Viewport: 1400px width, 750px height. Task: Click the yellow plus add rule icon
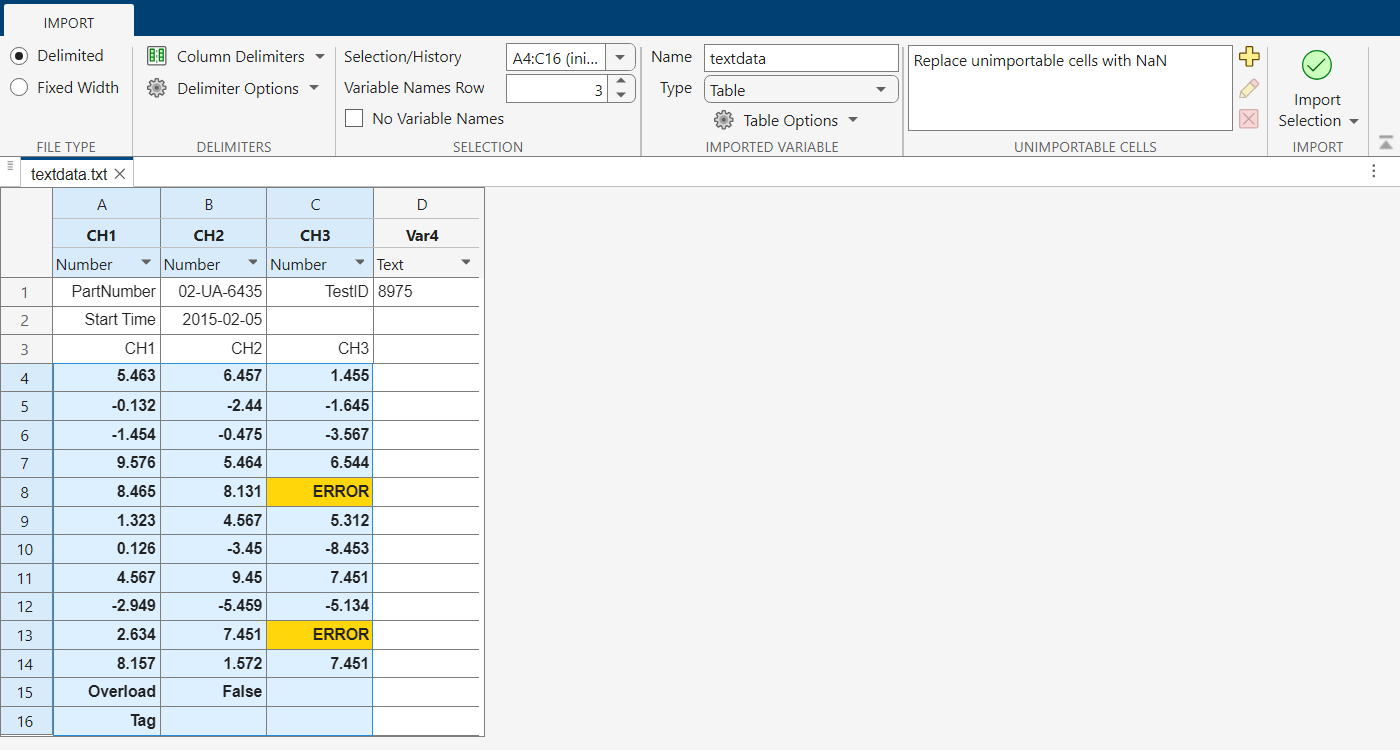point(1248,57)
